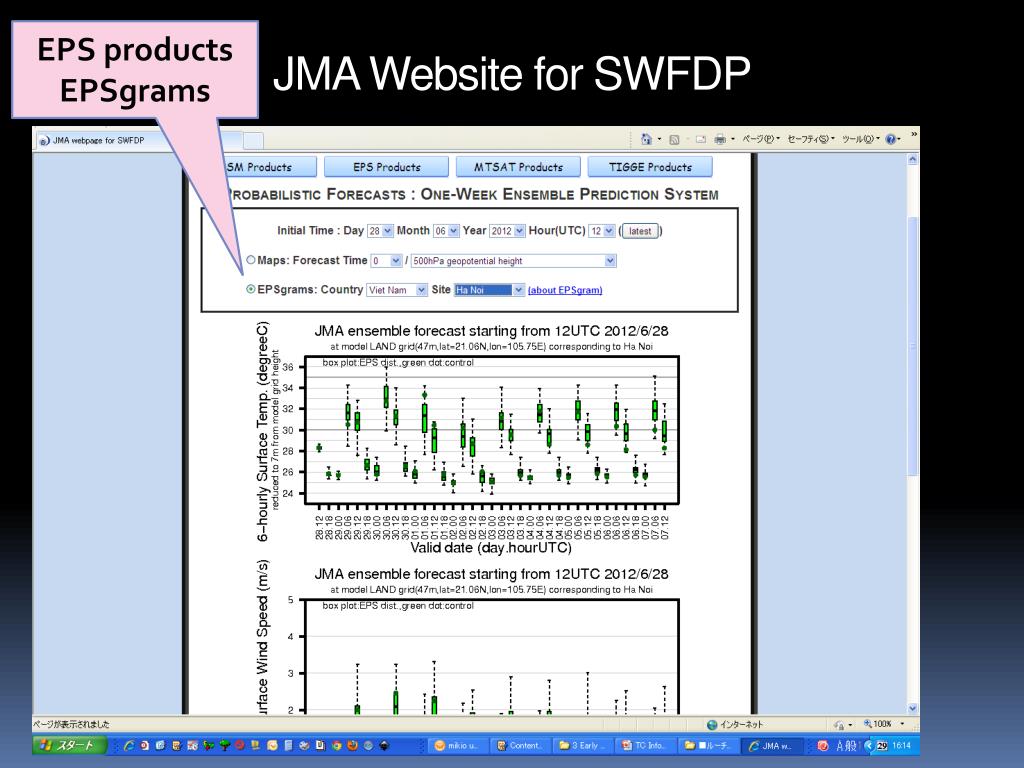
Task: Switch to the JMA w.. taskbar window
Action: click(x=773, y=745)
